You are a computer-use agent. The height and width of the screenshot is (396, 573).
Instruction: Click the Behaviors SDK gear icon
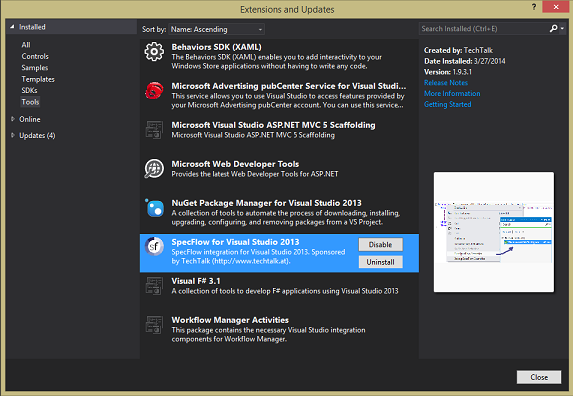tap(154, 52)
